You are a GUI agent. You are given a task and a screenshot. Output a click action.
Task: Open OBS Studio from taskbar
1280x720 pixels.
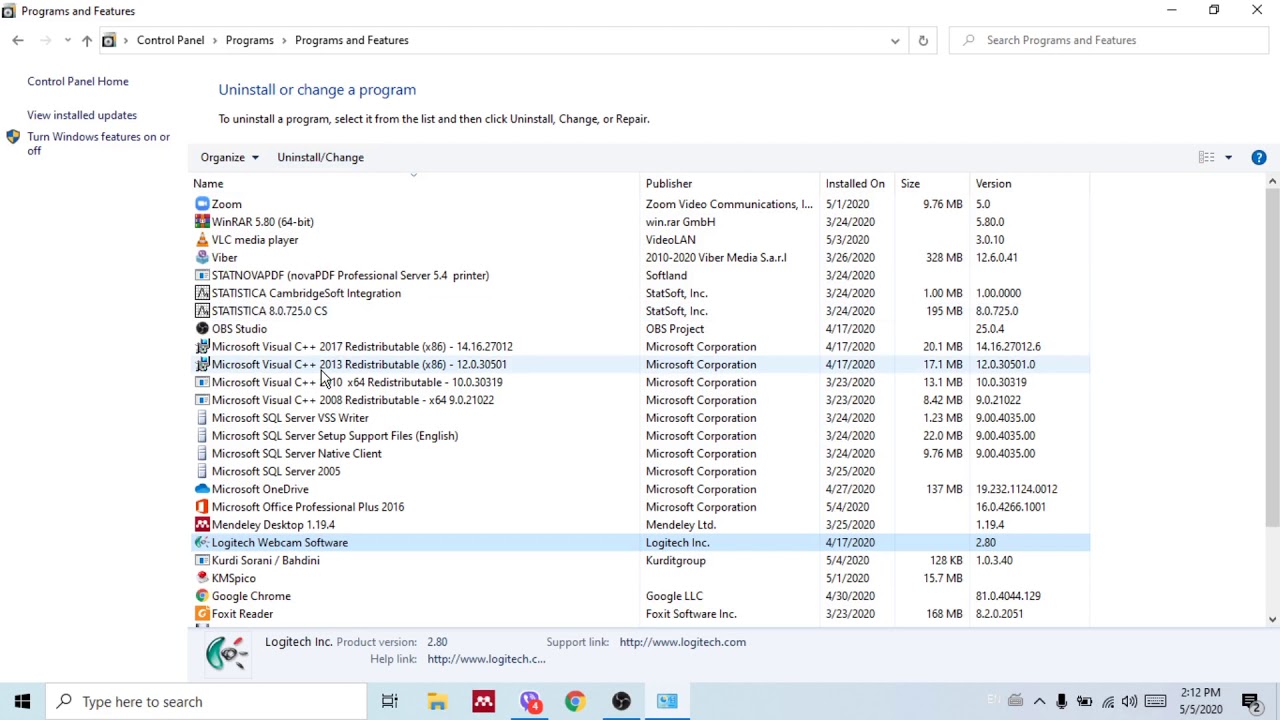621,701
